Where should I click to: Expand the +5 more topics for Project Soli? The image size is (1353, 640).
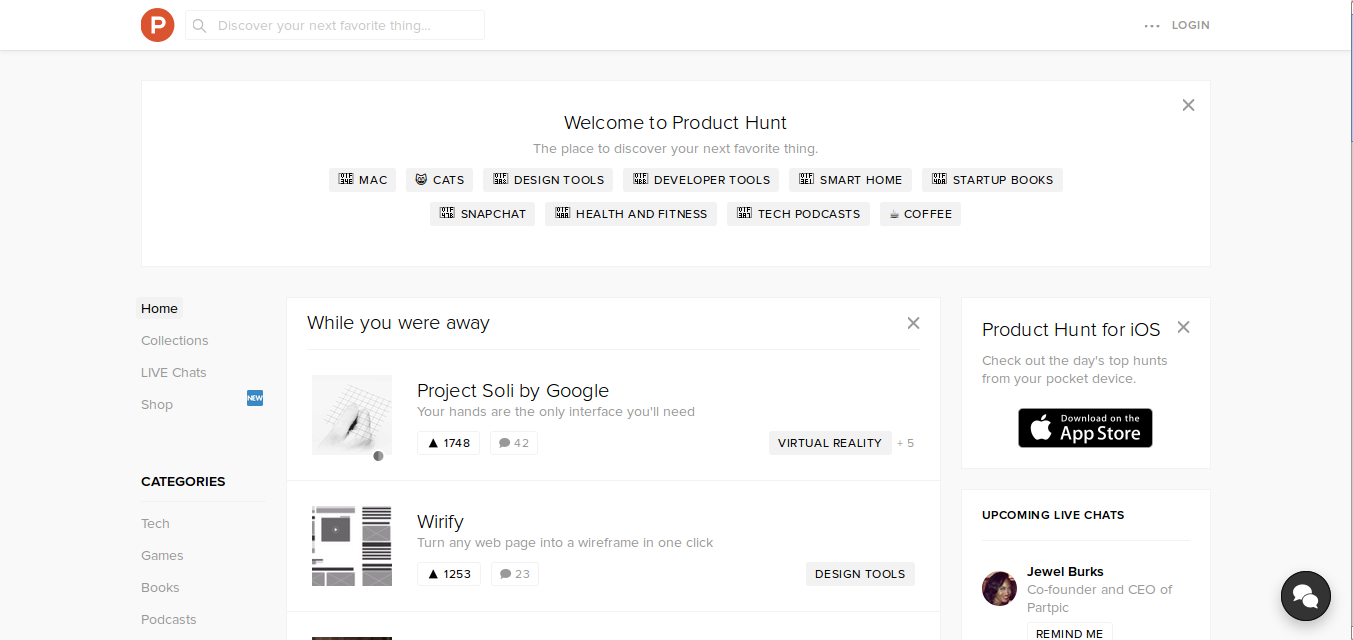(x=905, y=443)
